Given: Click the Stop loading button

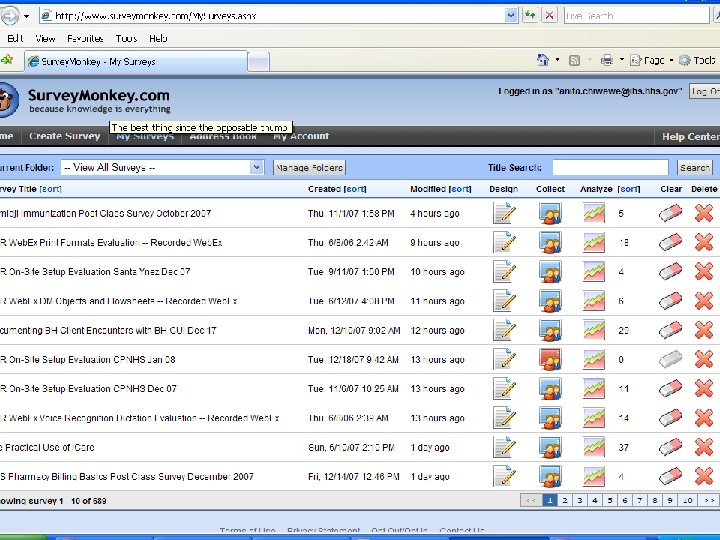Looking at the screenshot, I should click(549, 16).
